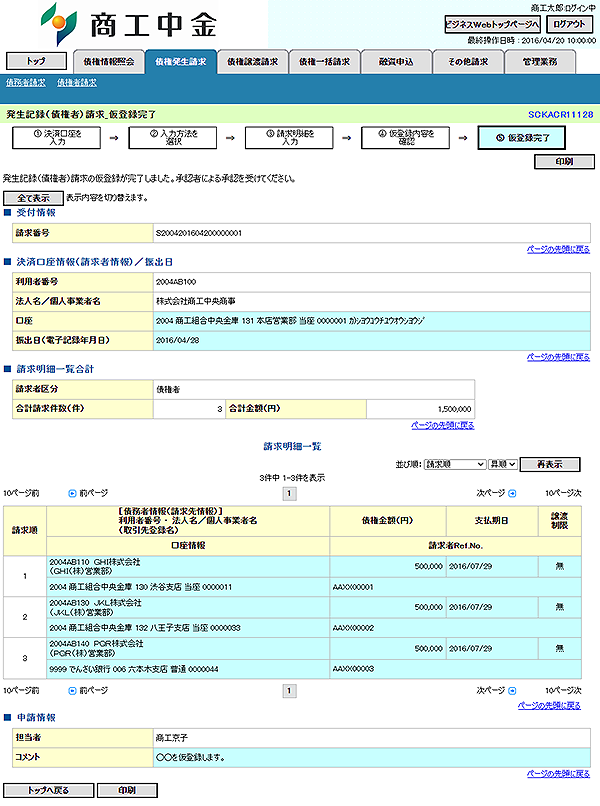Click ページの先頭に戻る under 請求明細一覧合計
Image resolution: width=600 pixels, height=806 pixels.
point(443,425)
